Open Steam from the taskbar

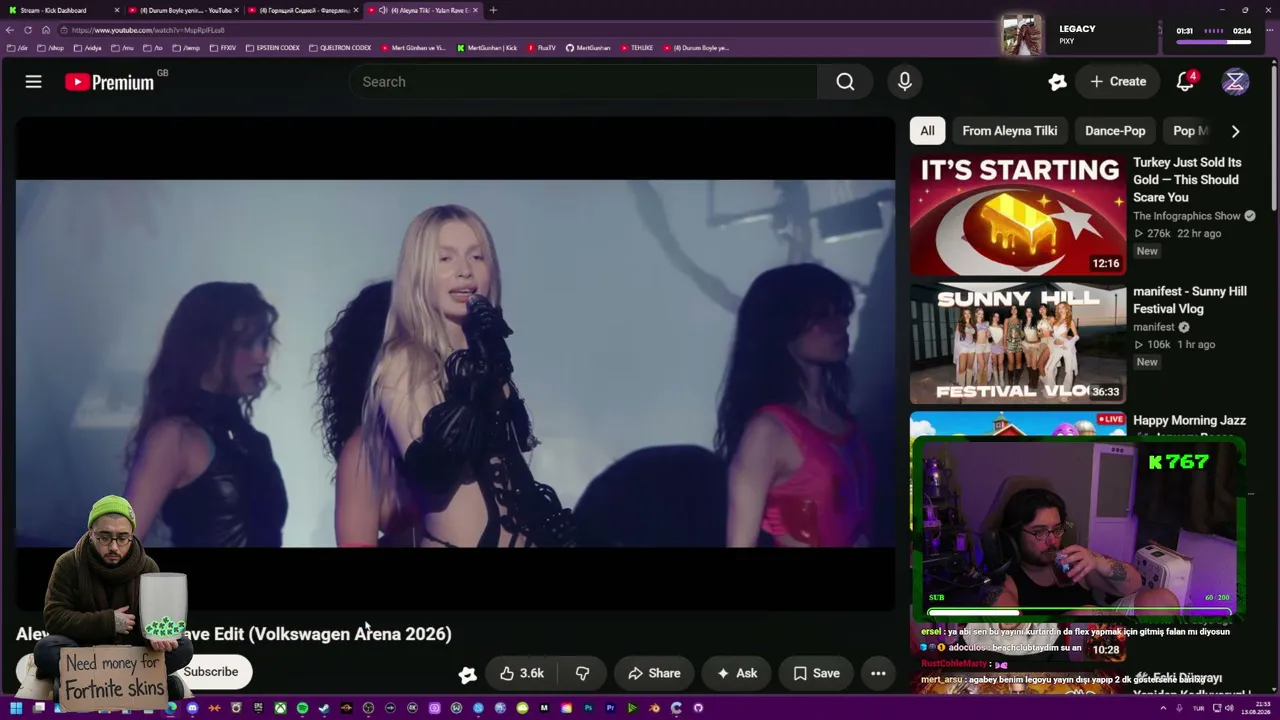point(324,708)
